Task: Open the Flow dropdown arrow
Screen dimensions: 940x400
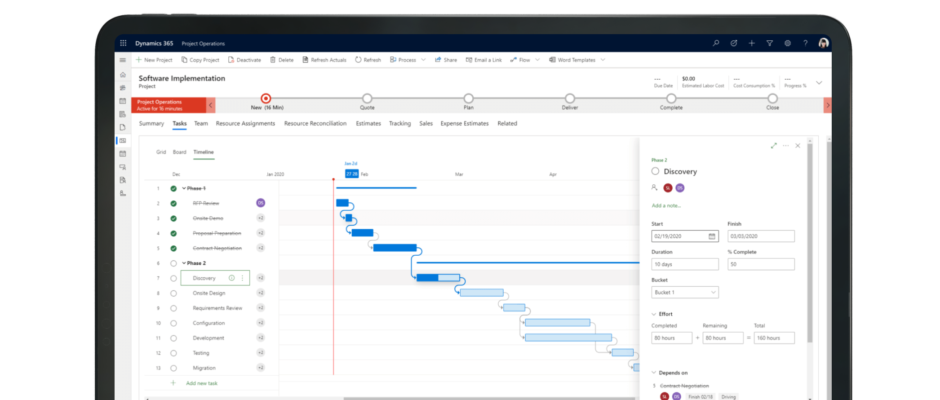Action: pyautogui.click(x=537, y=60)
